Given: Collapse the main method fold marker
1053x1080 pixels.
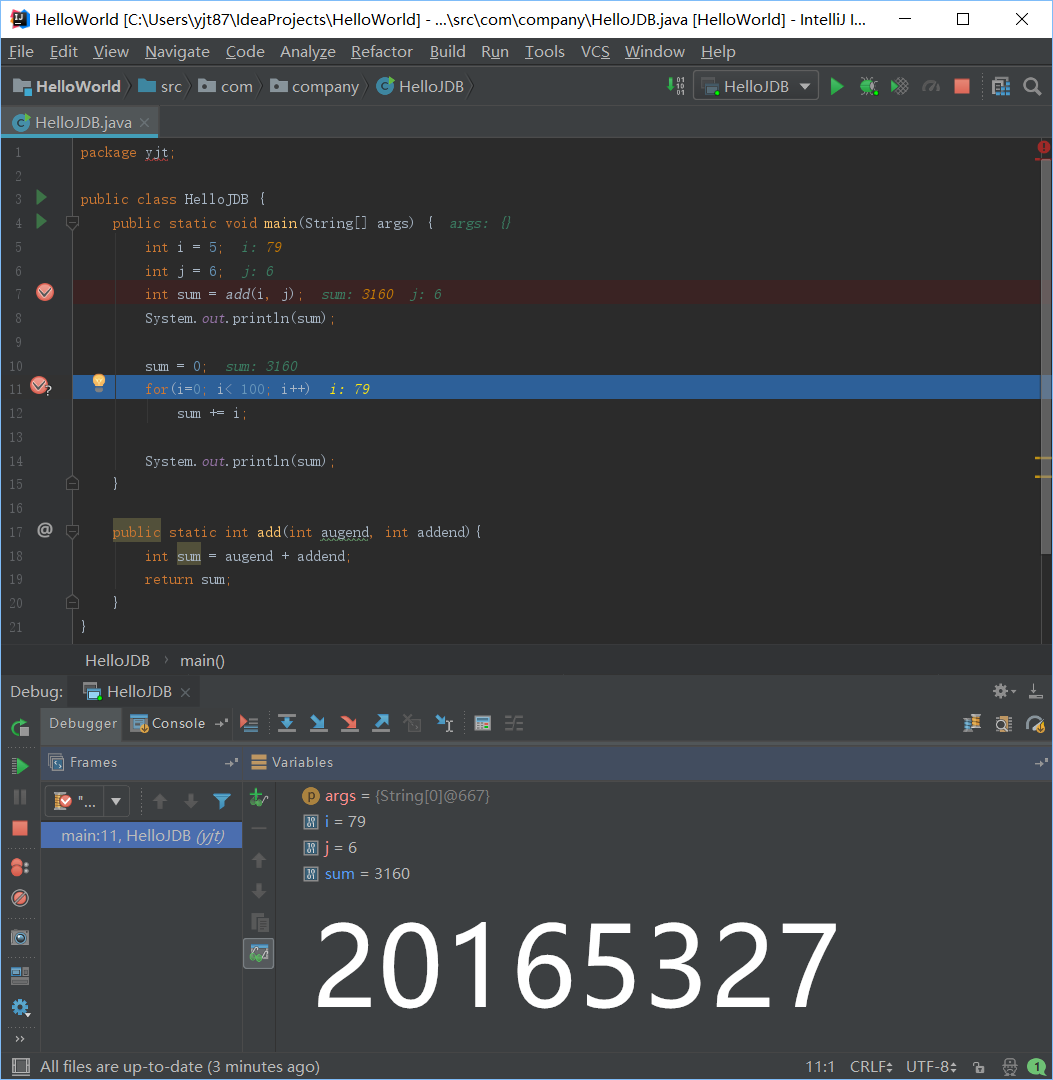Looking at the screenshot, I should (x=72, y=222).
